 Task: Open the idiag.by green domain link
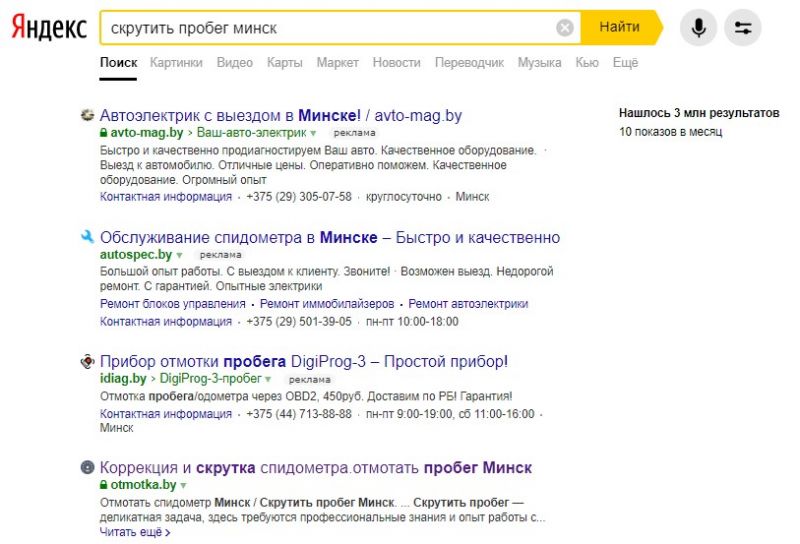click(x=123, y=379)
